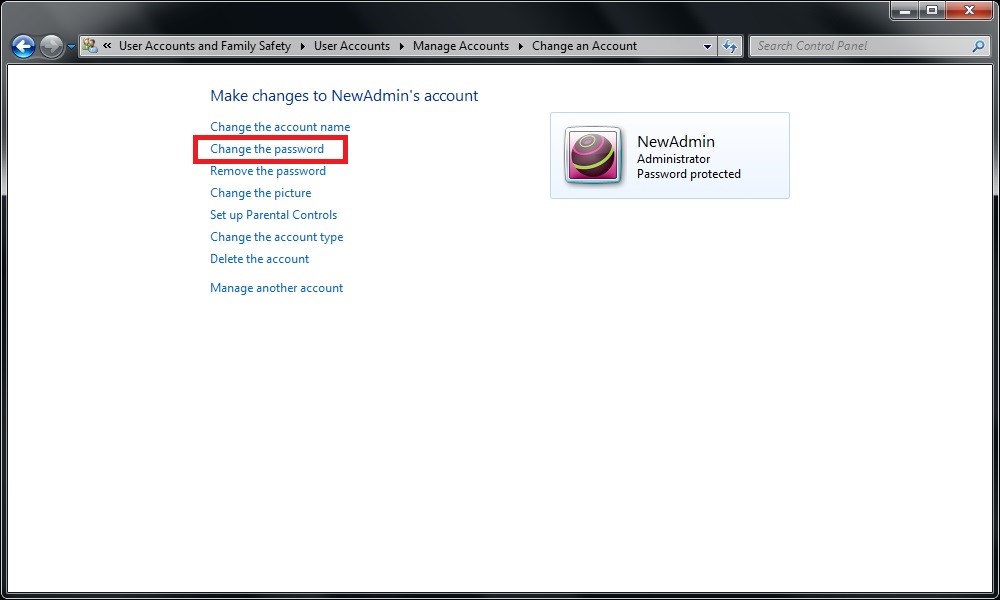Click the Control Panel icon in the address bar
Screen dimensions: 1000x600
(88, 45)
